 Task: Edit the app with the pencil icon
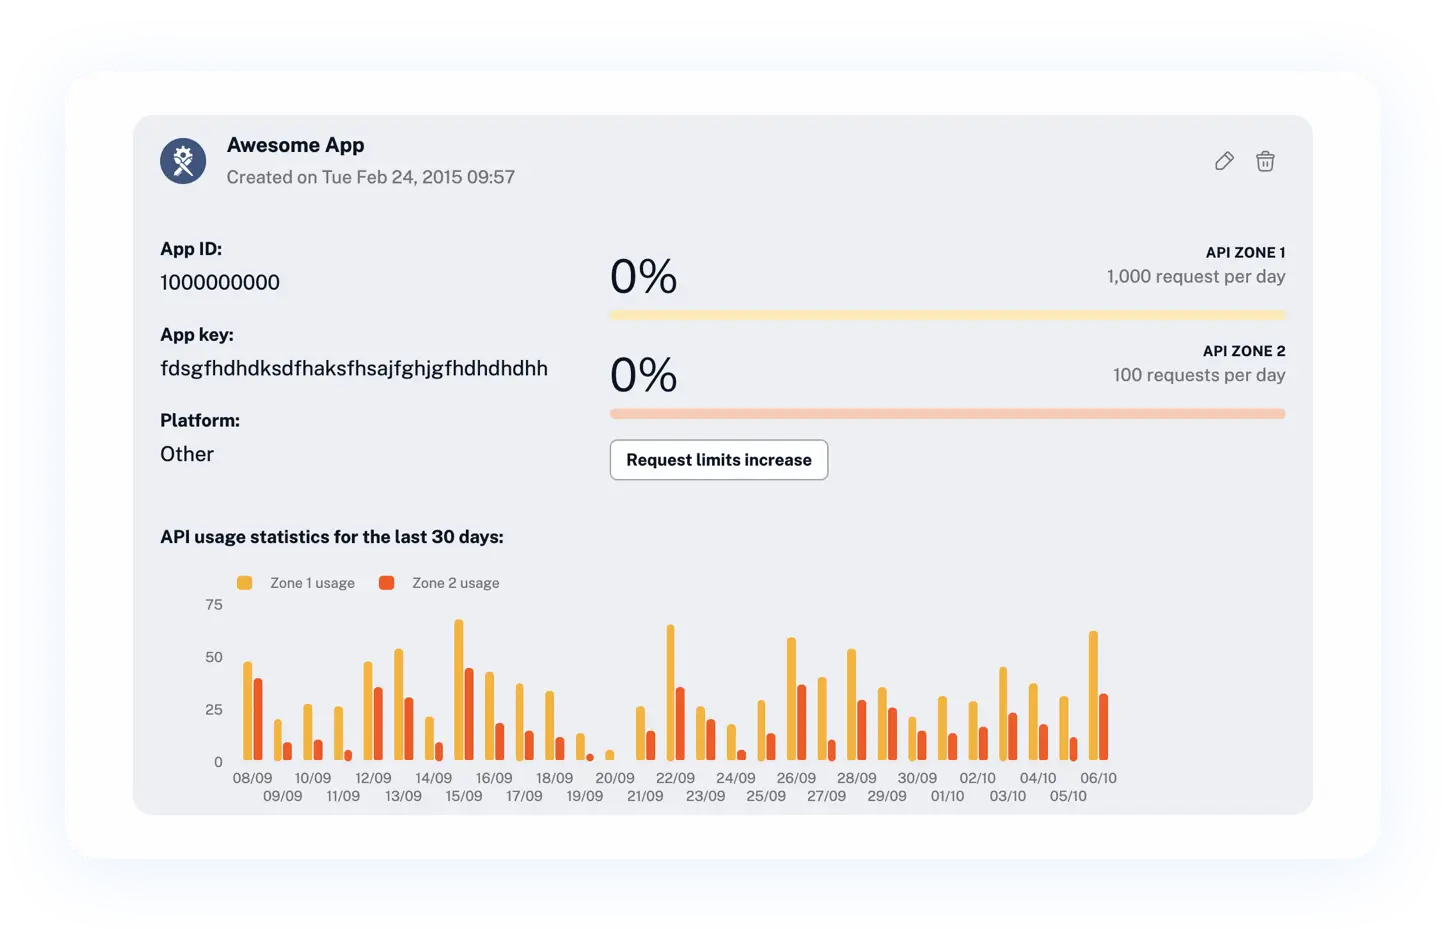pyautogui.click(x=1224, y=161)
